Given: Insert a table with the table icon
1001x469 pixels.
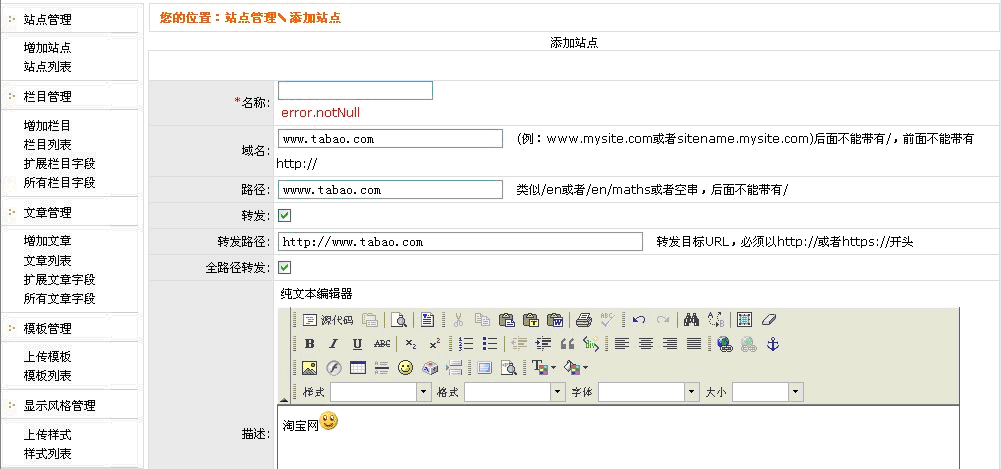Looking at the screenshot, I should tap(357, 368).
